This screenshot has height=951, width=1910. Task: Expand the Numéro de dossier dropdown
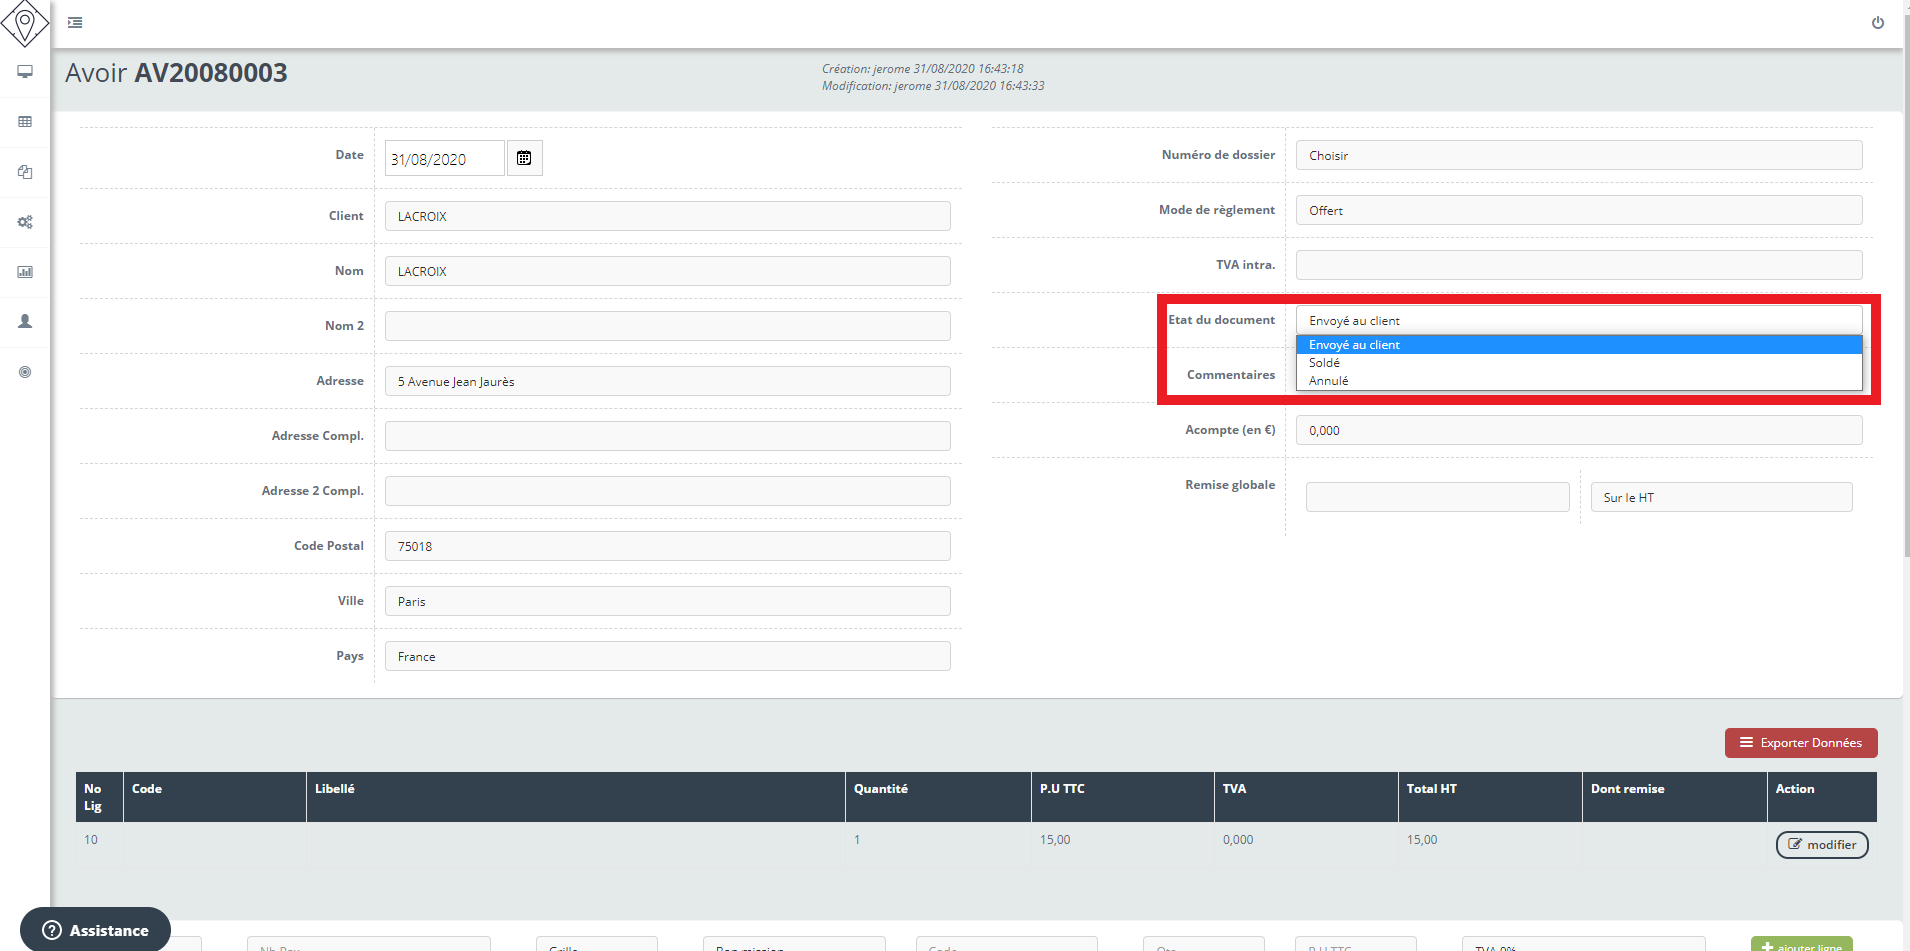point(1578,155)
